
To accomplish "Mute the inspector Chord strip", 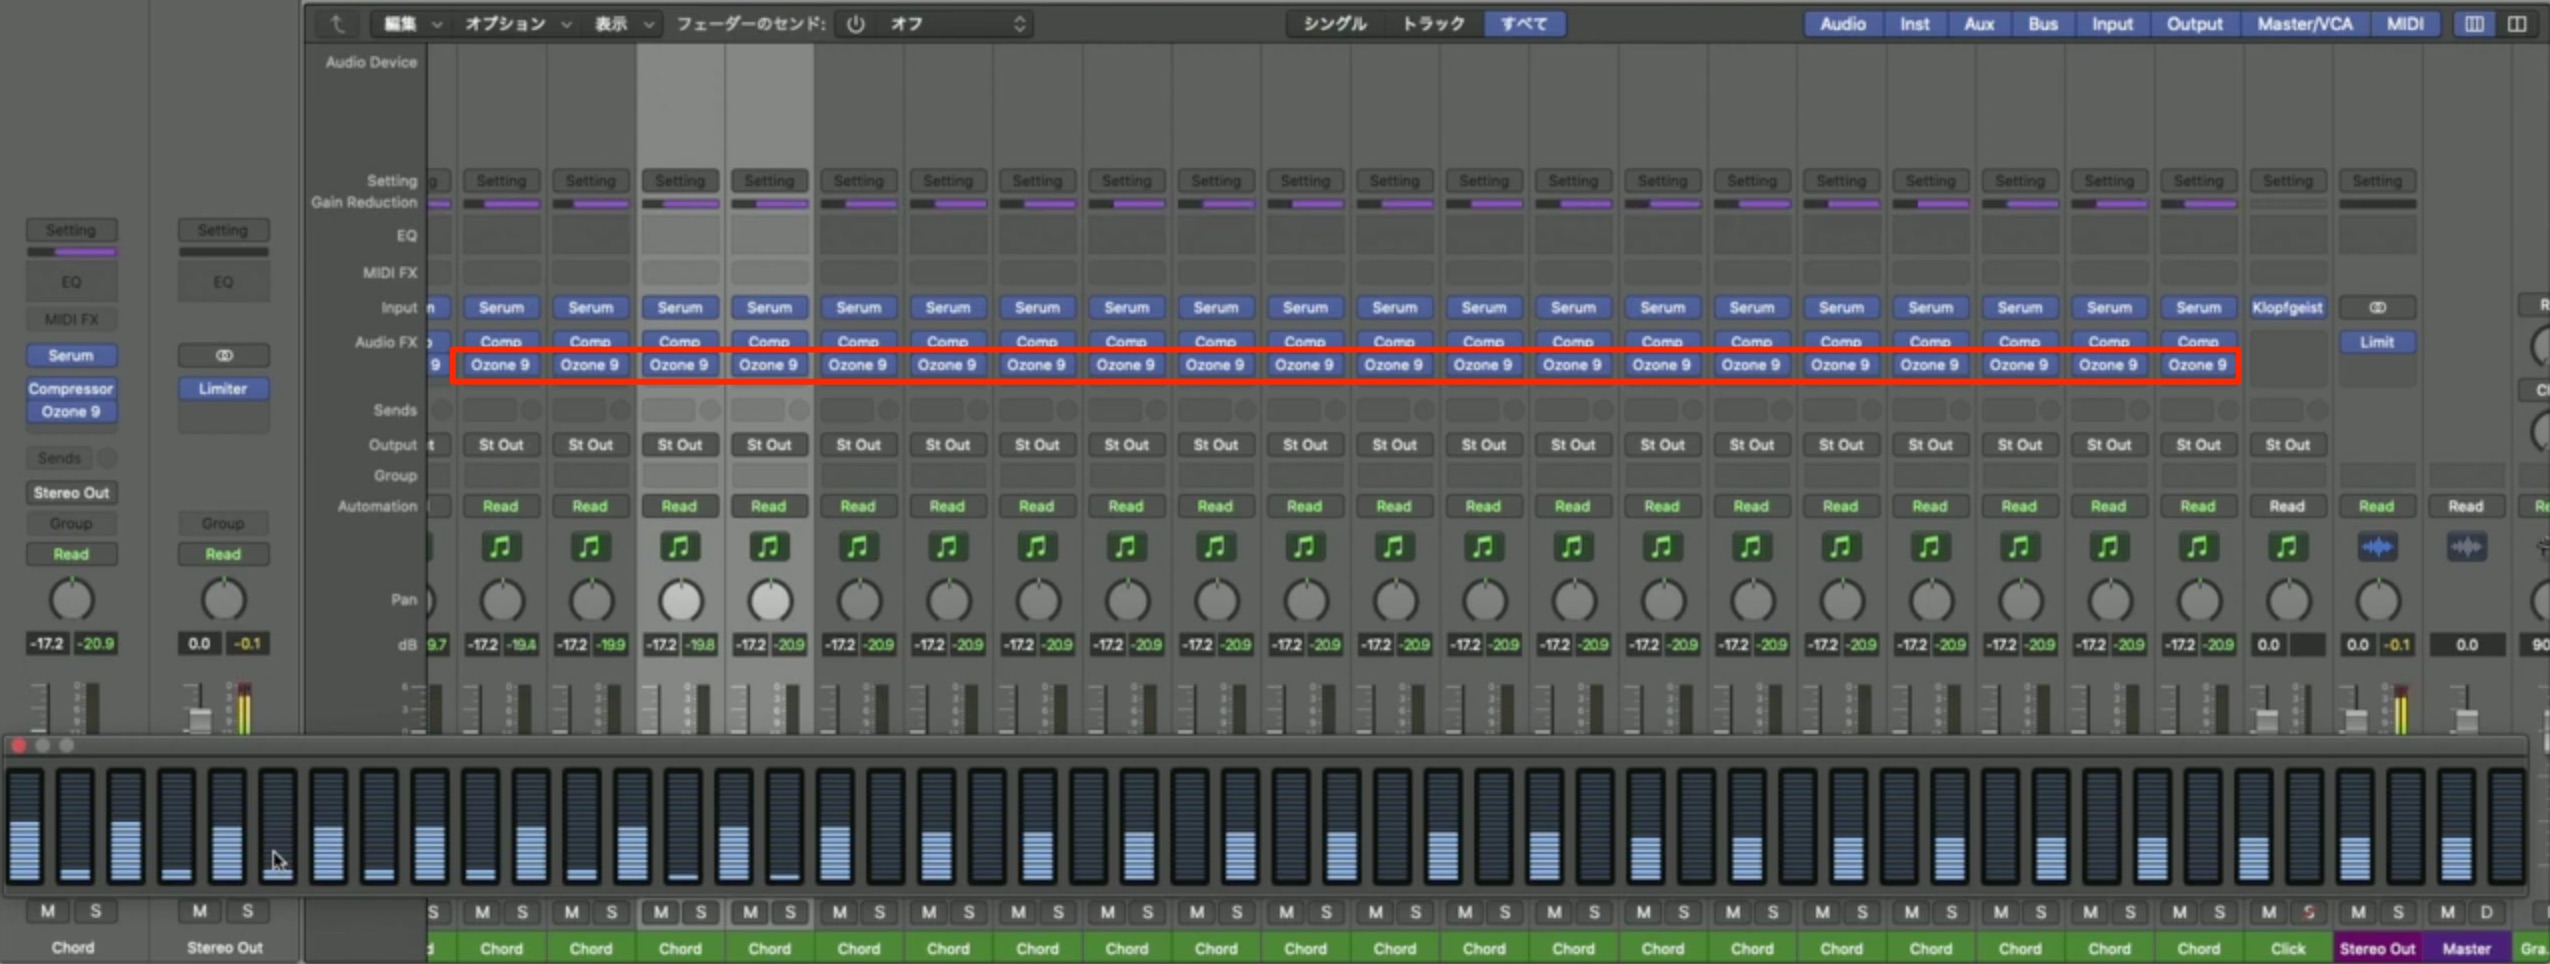I will coord(48,911).
